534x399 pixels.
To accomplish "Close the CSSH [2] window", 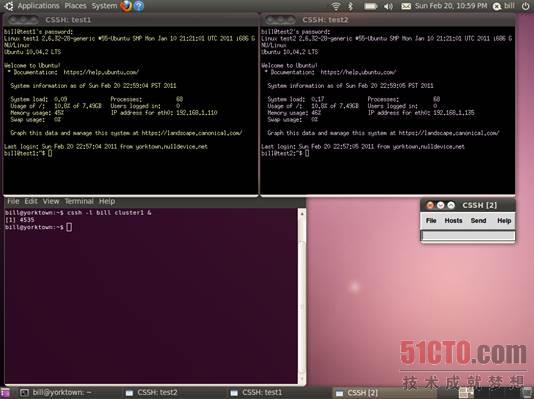I will 430,205.
